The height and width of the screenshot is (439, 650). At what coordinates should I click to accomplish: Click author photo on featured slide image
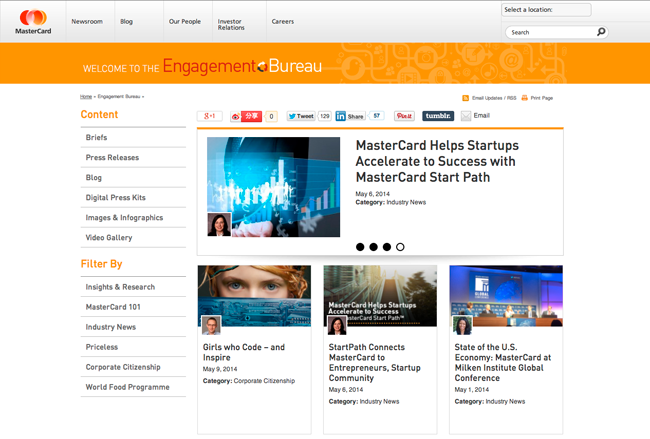tap(219, 225)
